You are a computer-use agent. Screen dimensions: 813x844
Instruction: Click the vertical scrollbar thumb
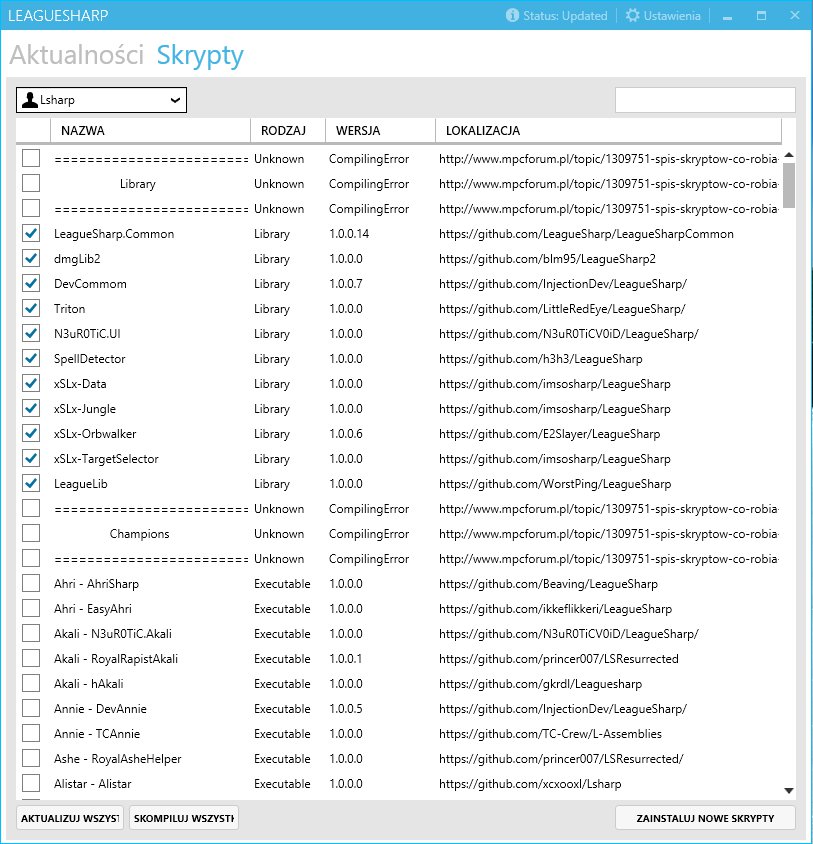click(789, 185)
